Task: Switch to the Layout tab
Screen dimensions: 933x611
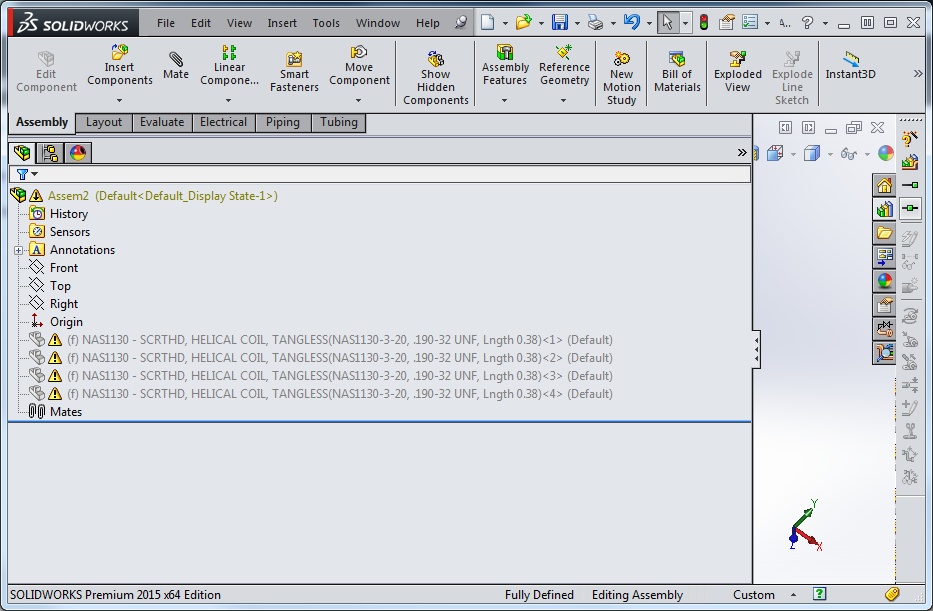Action: coord(104,123)
